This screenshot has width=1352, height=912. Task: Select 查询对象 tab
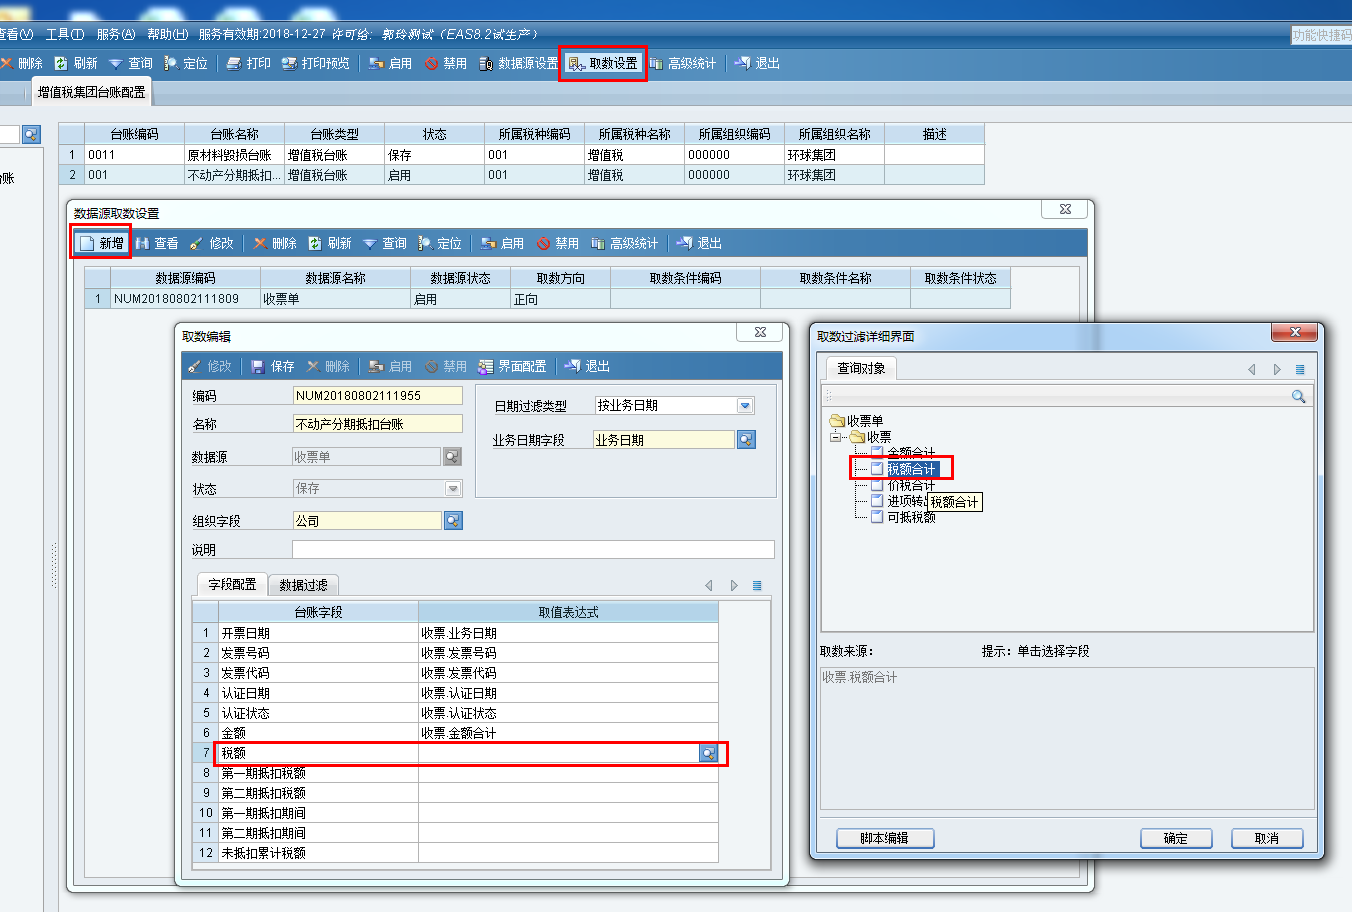(x=861, y=368)
